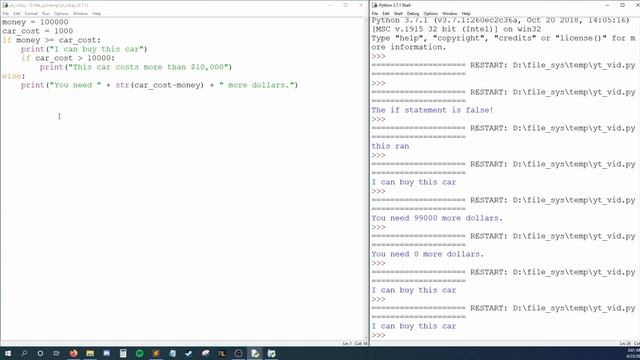Click the editor window's Python title icon
The height and width of the screenshot is (360, 640).
click(5, 5)
